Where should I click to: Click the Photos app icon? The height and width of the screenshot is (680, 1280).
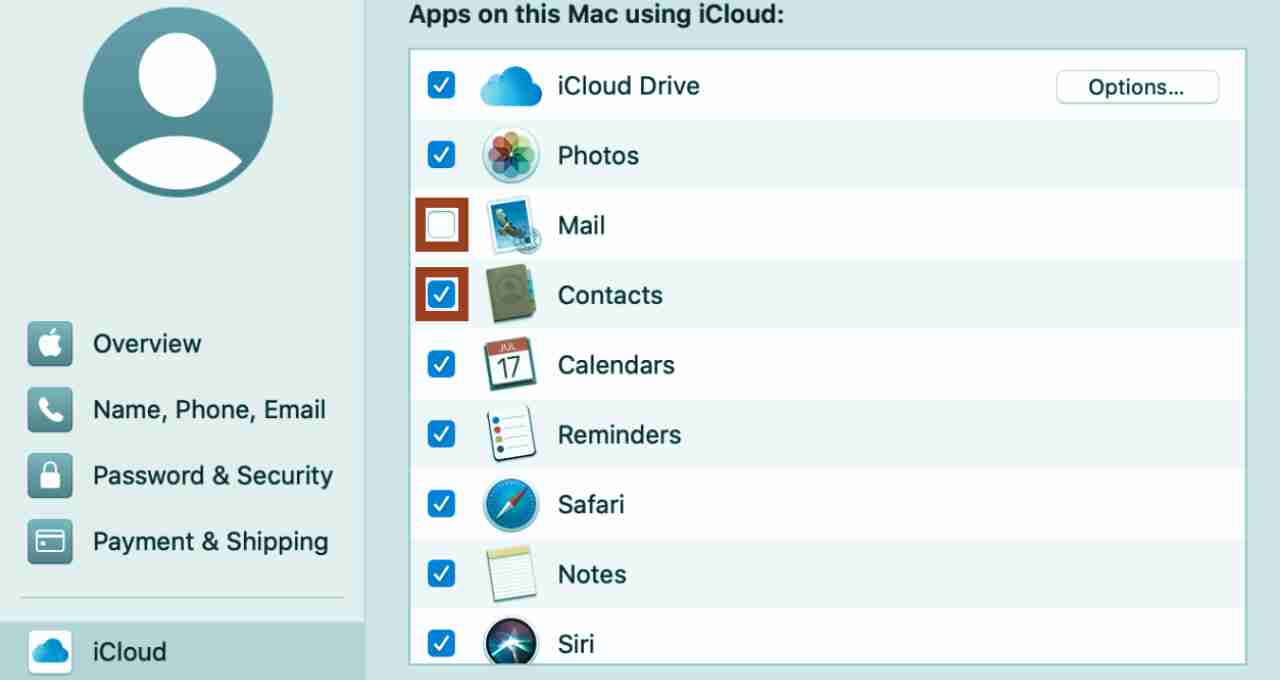(x=511, y=155)
